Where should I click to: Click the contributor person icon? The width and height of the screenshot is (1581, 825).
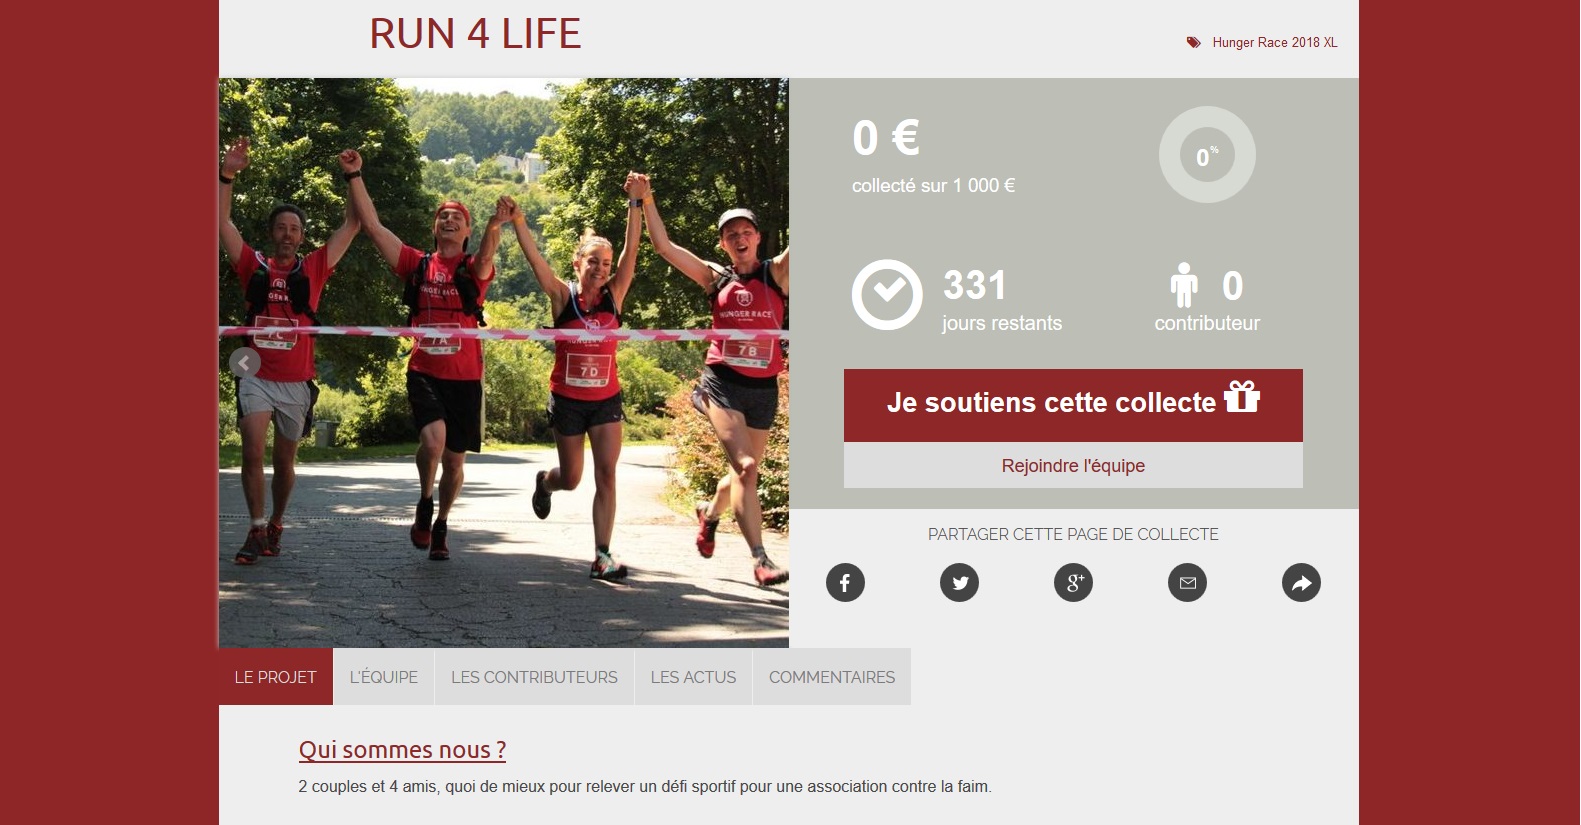pos(1184,285)
